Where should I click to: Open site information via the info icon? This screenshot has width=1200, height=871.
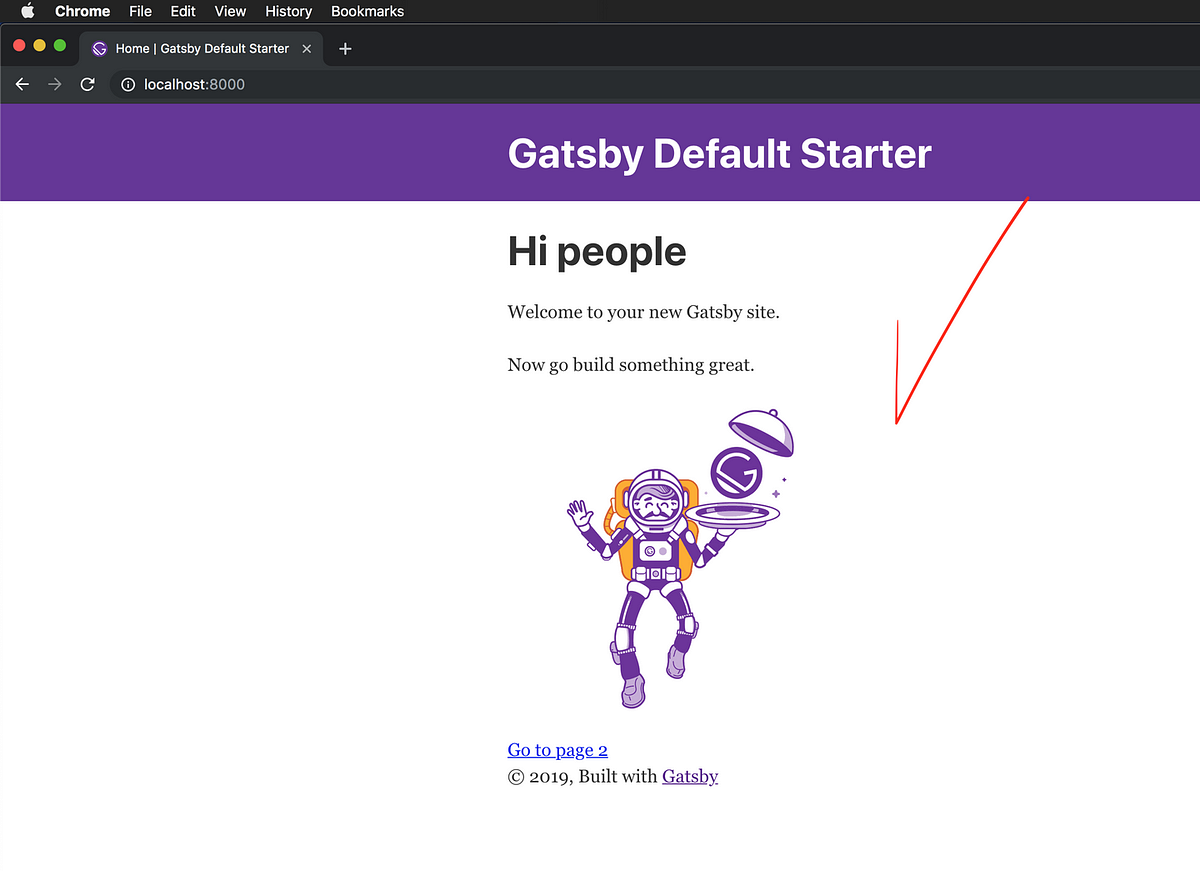tap(127, 84)
